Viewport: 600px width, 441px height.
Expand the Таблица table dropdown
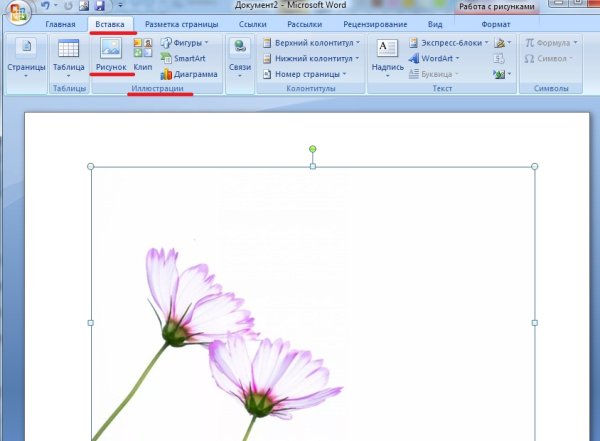(68, 57)
